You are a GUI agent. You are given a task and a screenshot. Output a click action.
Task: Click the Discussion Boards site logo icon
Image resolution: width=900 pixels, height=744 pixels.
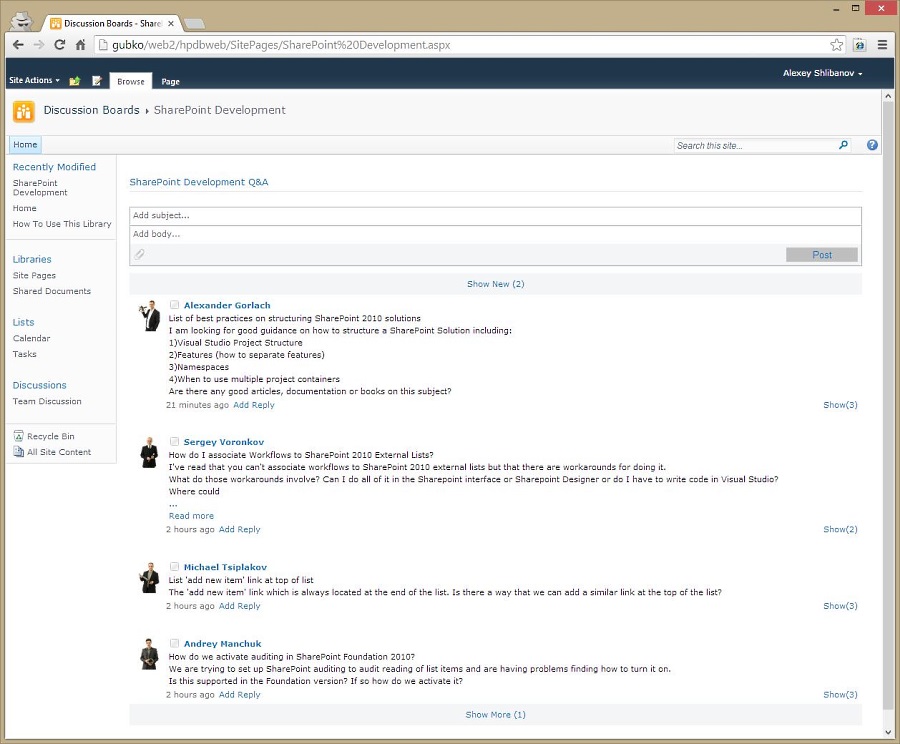point(24,111)
